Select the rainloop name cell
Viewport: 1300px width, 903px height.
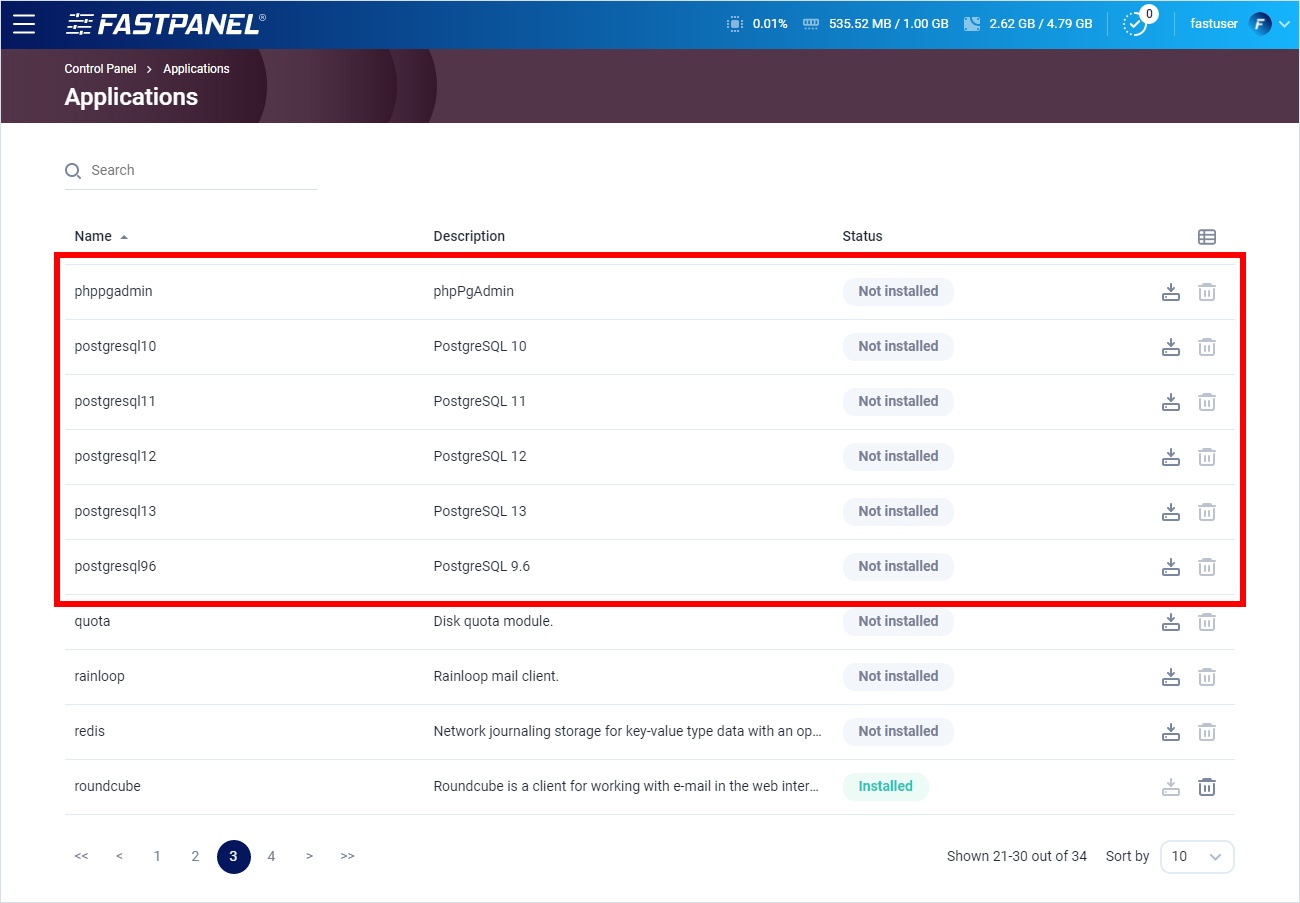99,677
